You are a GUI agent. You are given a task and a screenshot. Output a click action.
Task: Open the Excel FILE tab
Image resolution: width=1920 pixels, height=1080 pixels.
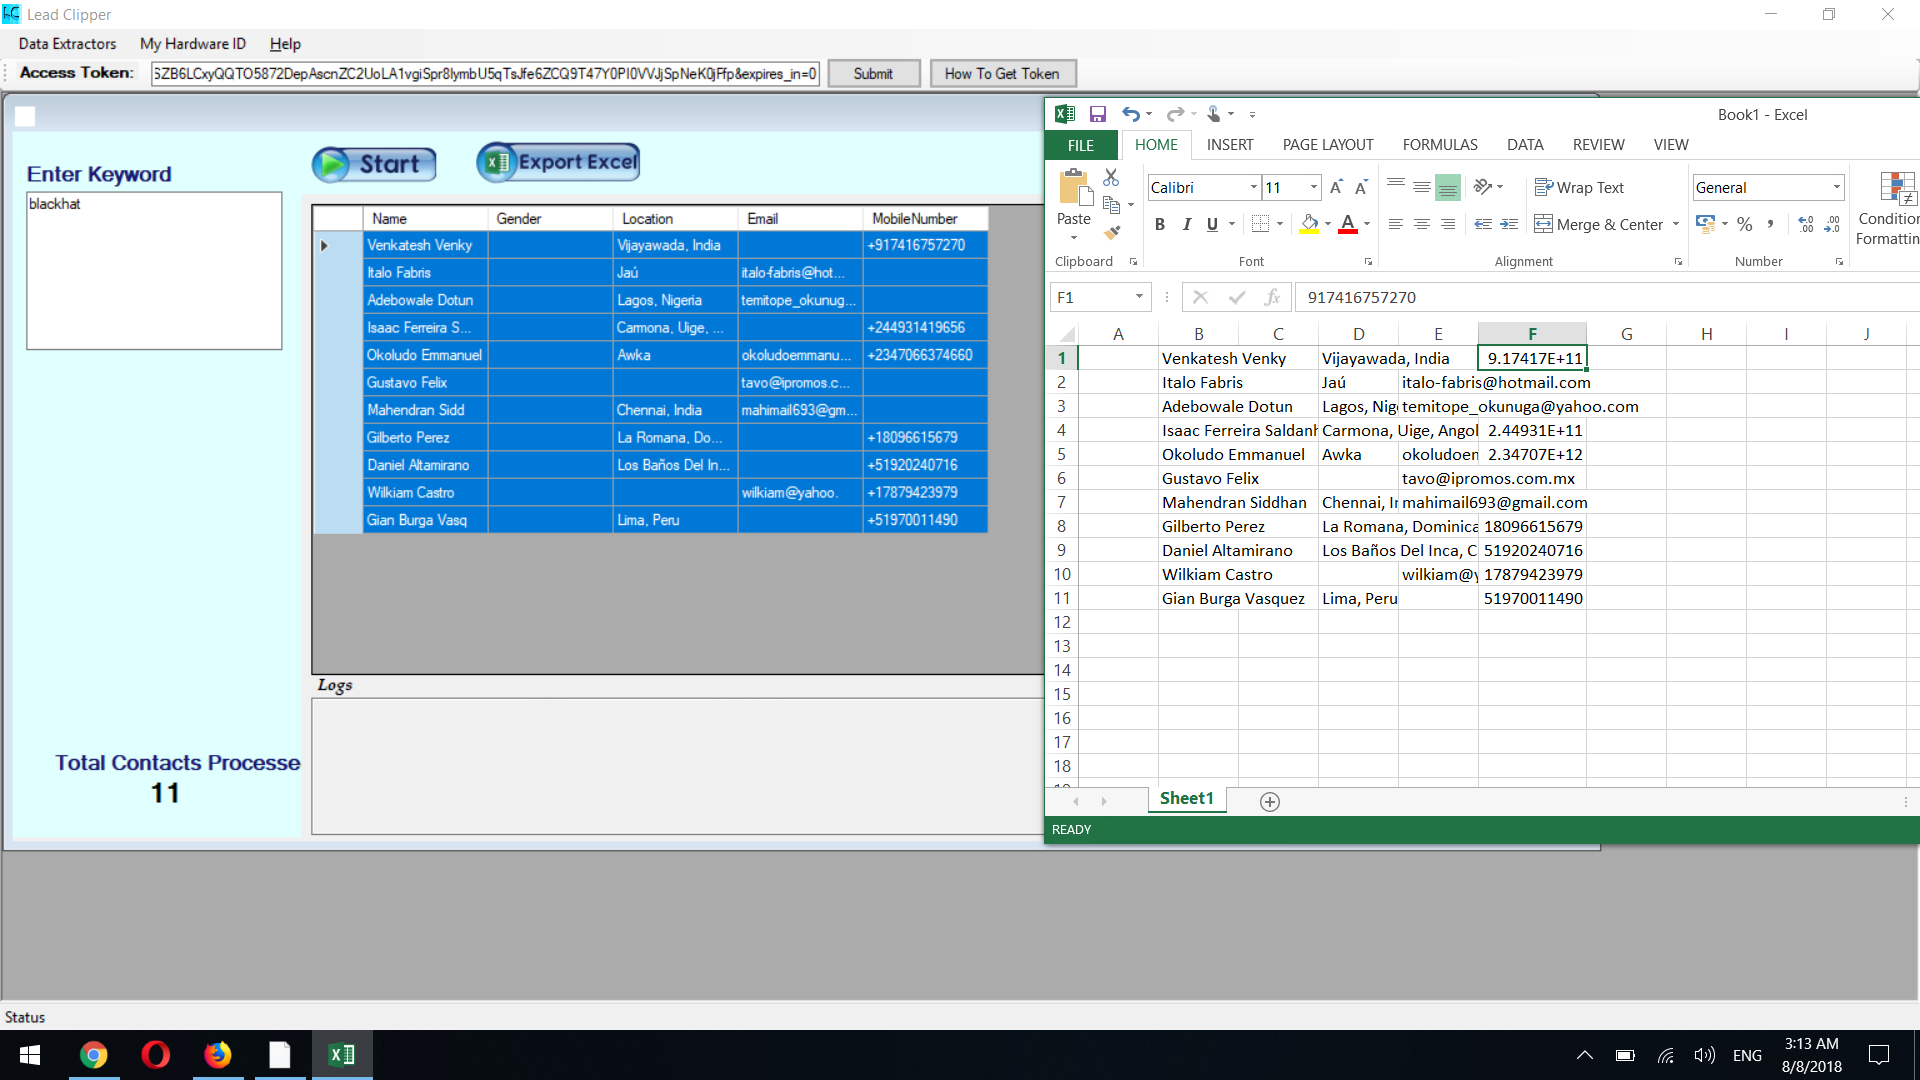[x=1081, y=145]
